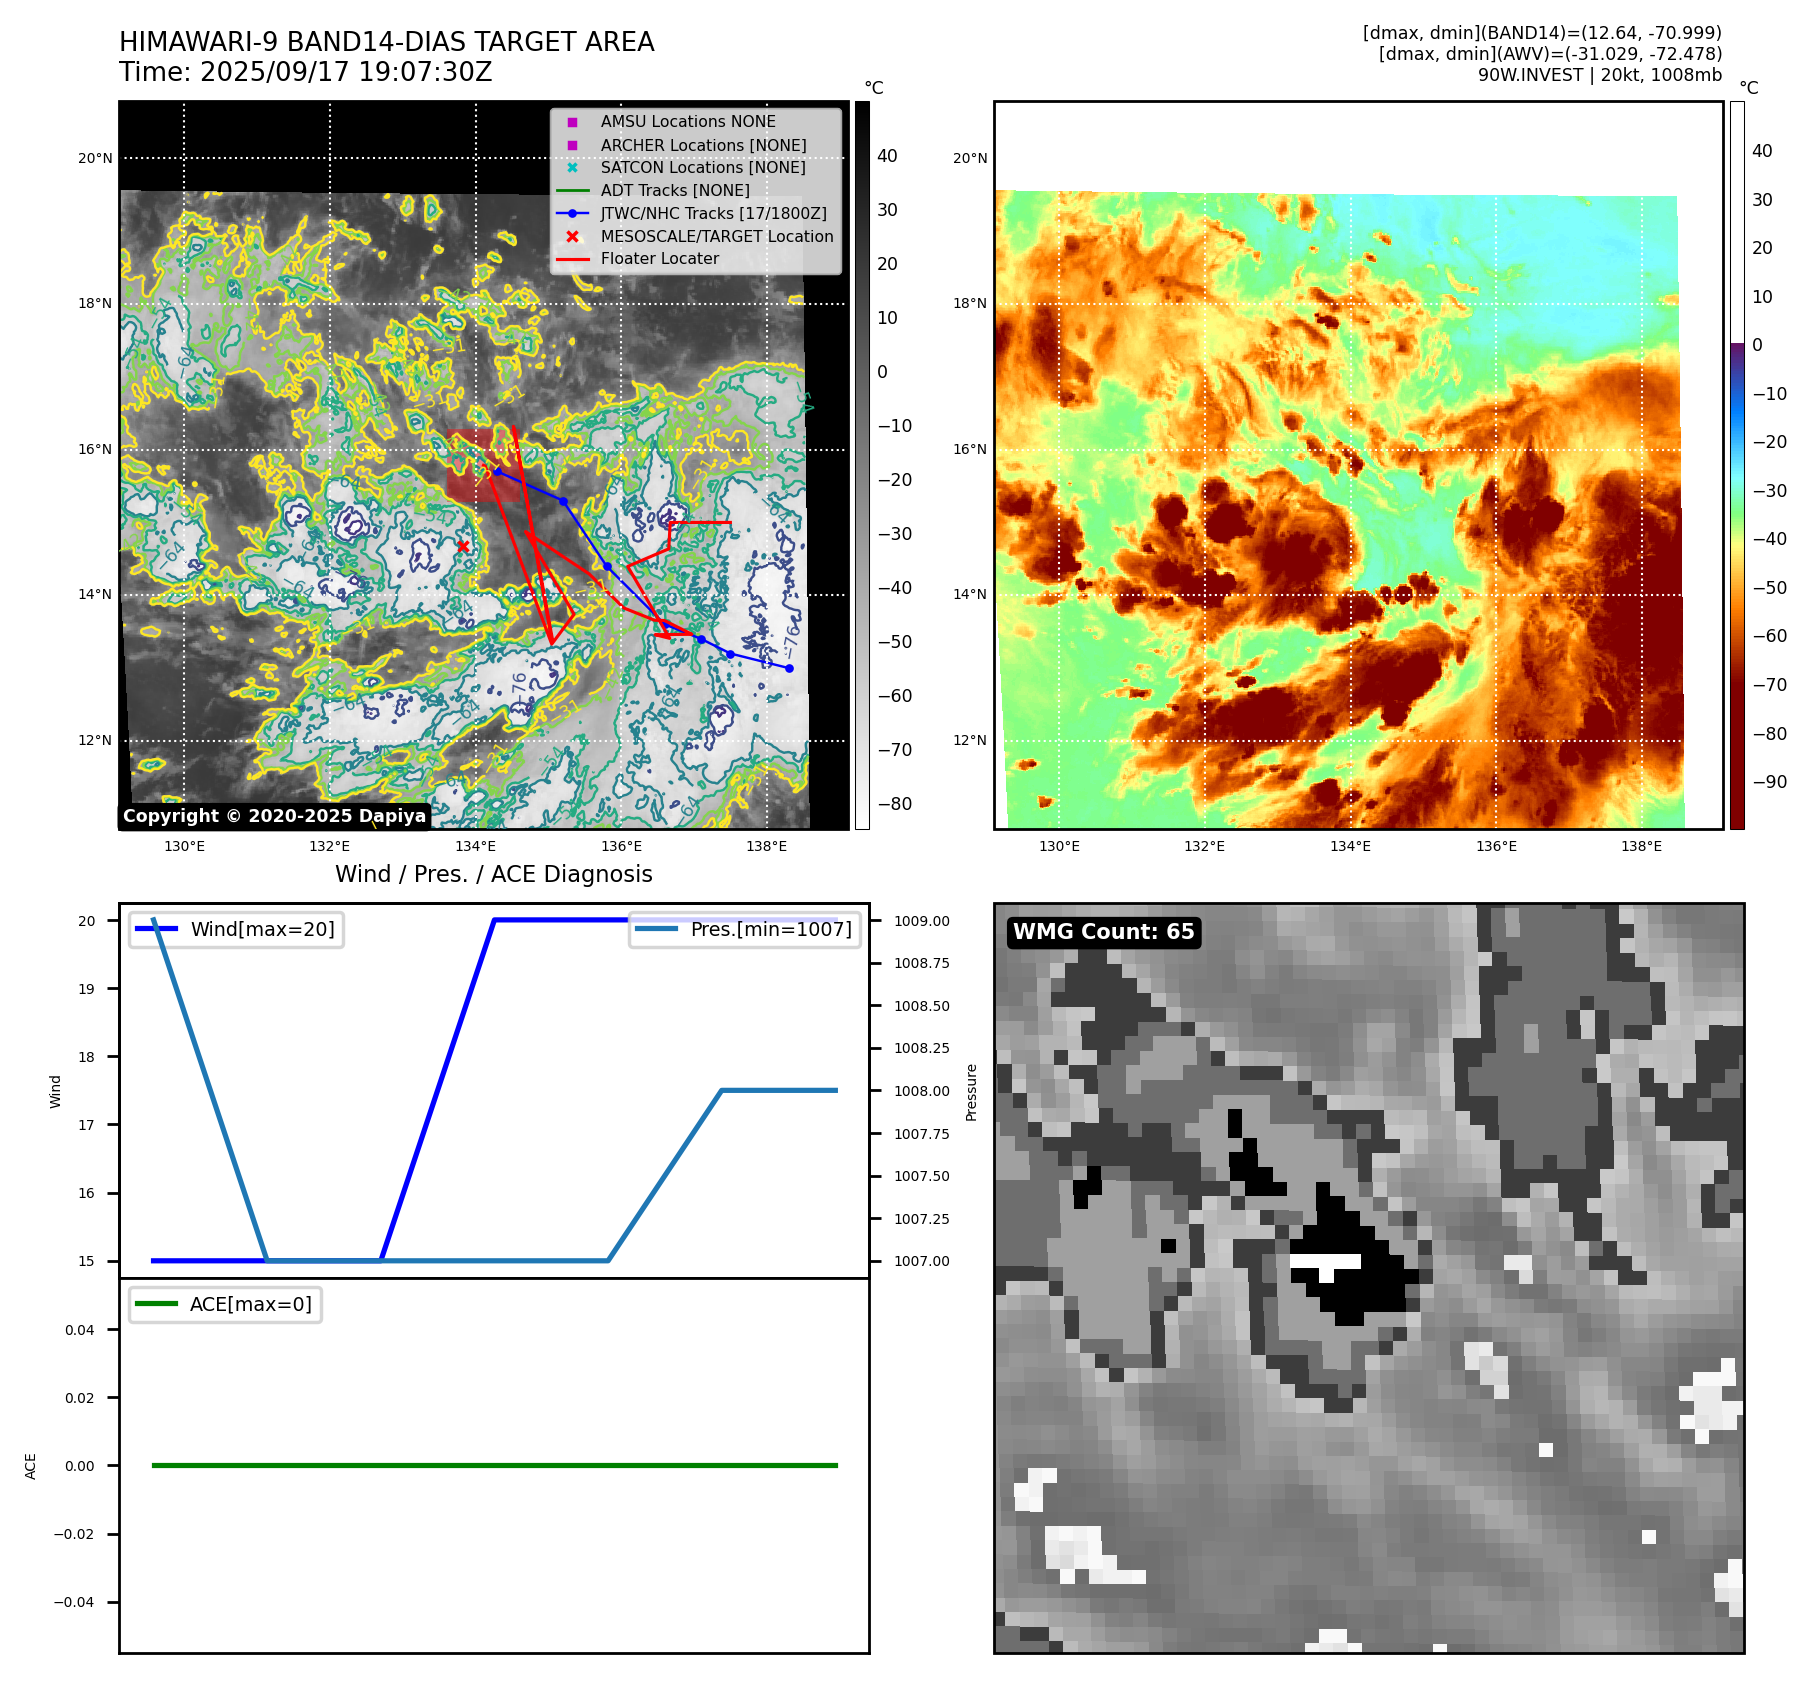Select the 'AMSU Locations NONE' legend entry
1813x1690 pixels.
688,122
